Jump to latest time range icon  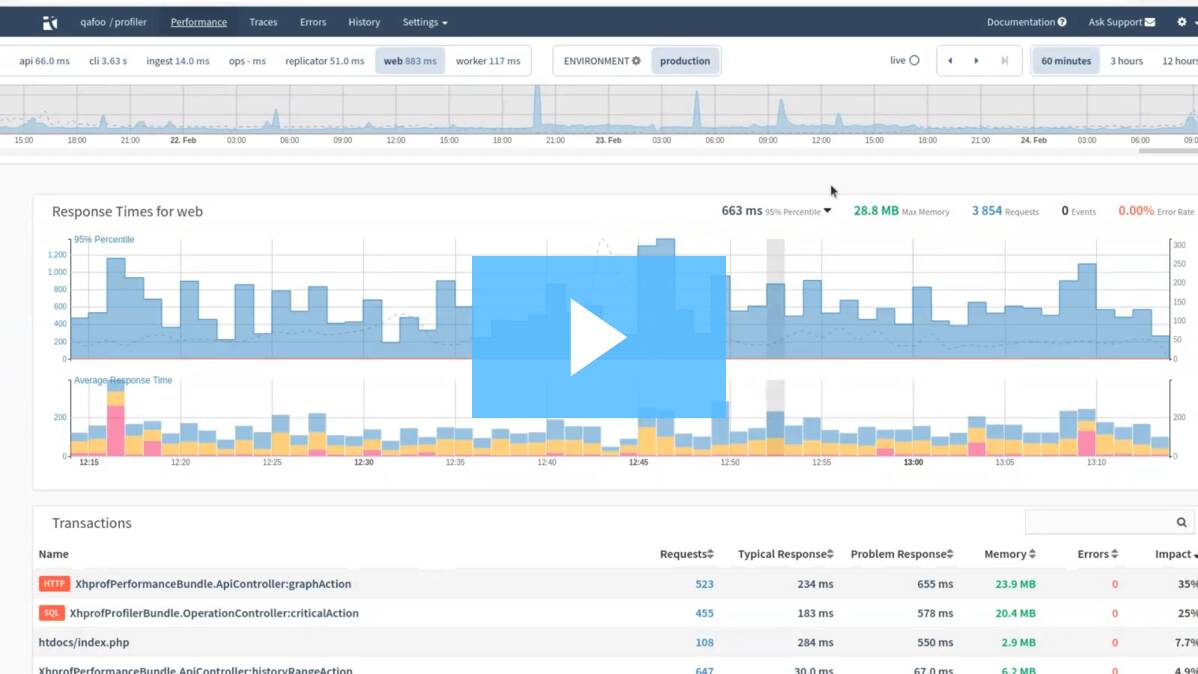[x=1005, y=61]
